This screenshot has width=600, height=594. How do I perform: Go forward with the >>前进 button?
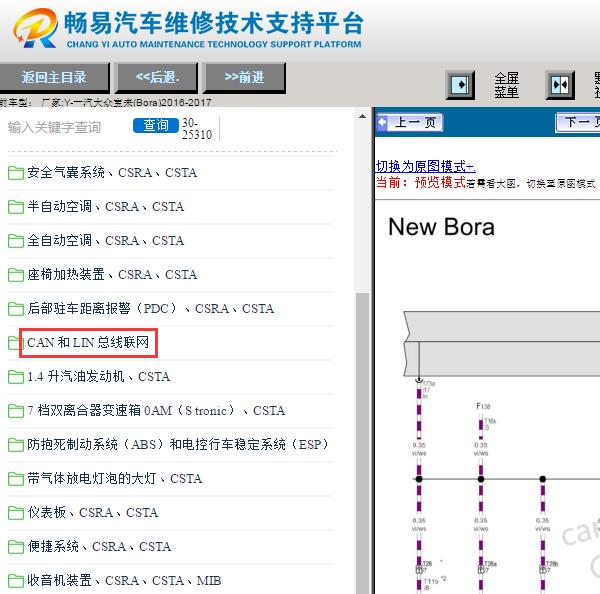pyautogui.click(x=244, y=78)
